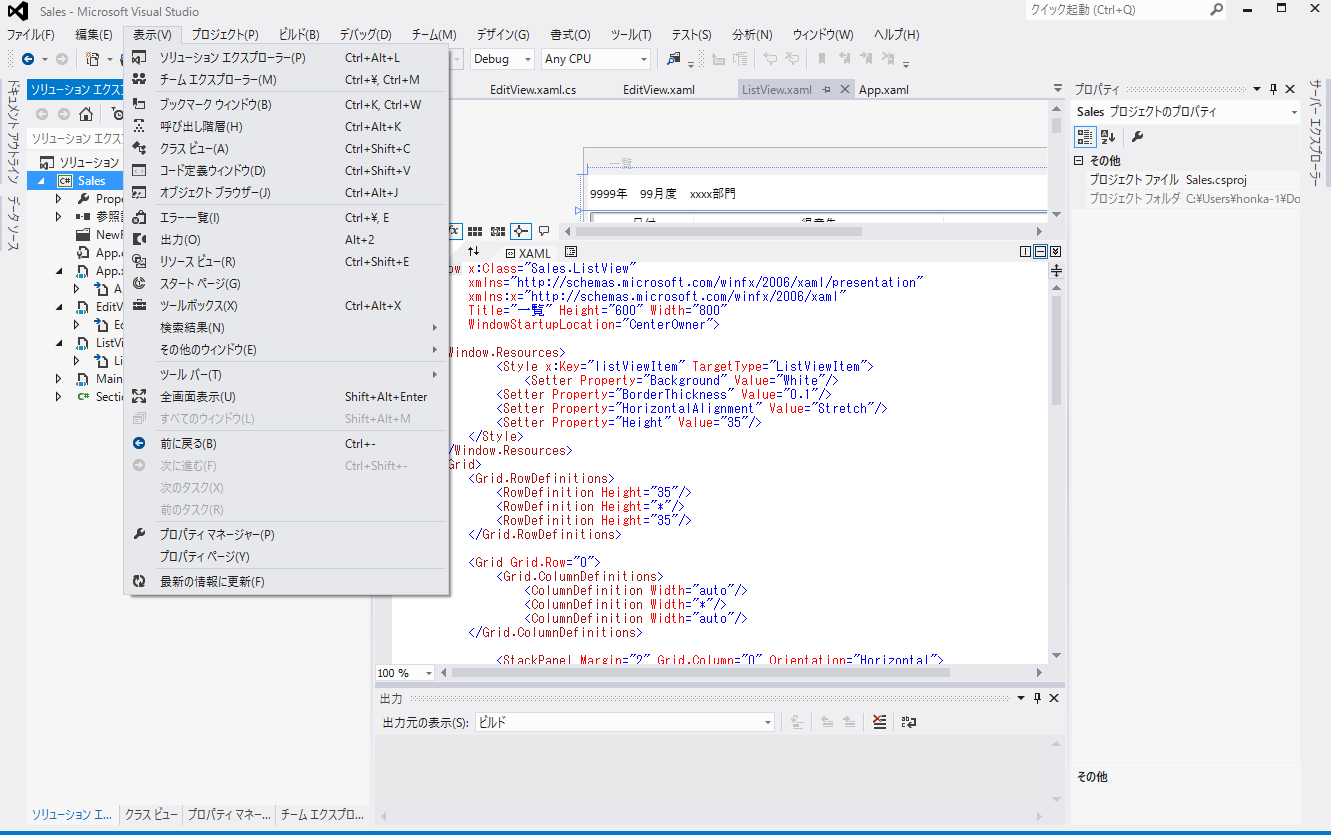Switch to EditView.xaml tab
Screen dimensions: 1331x835
659,90
